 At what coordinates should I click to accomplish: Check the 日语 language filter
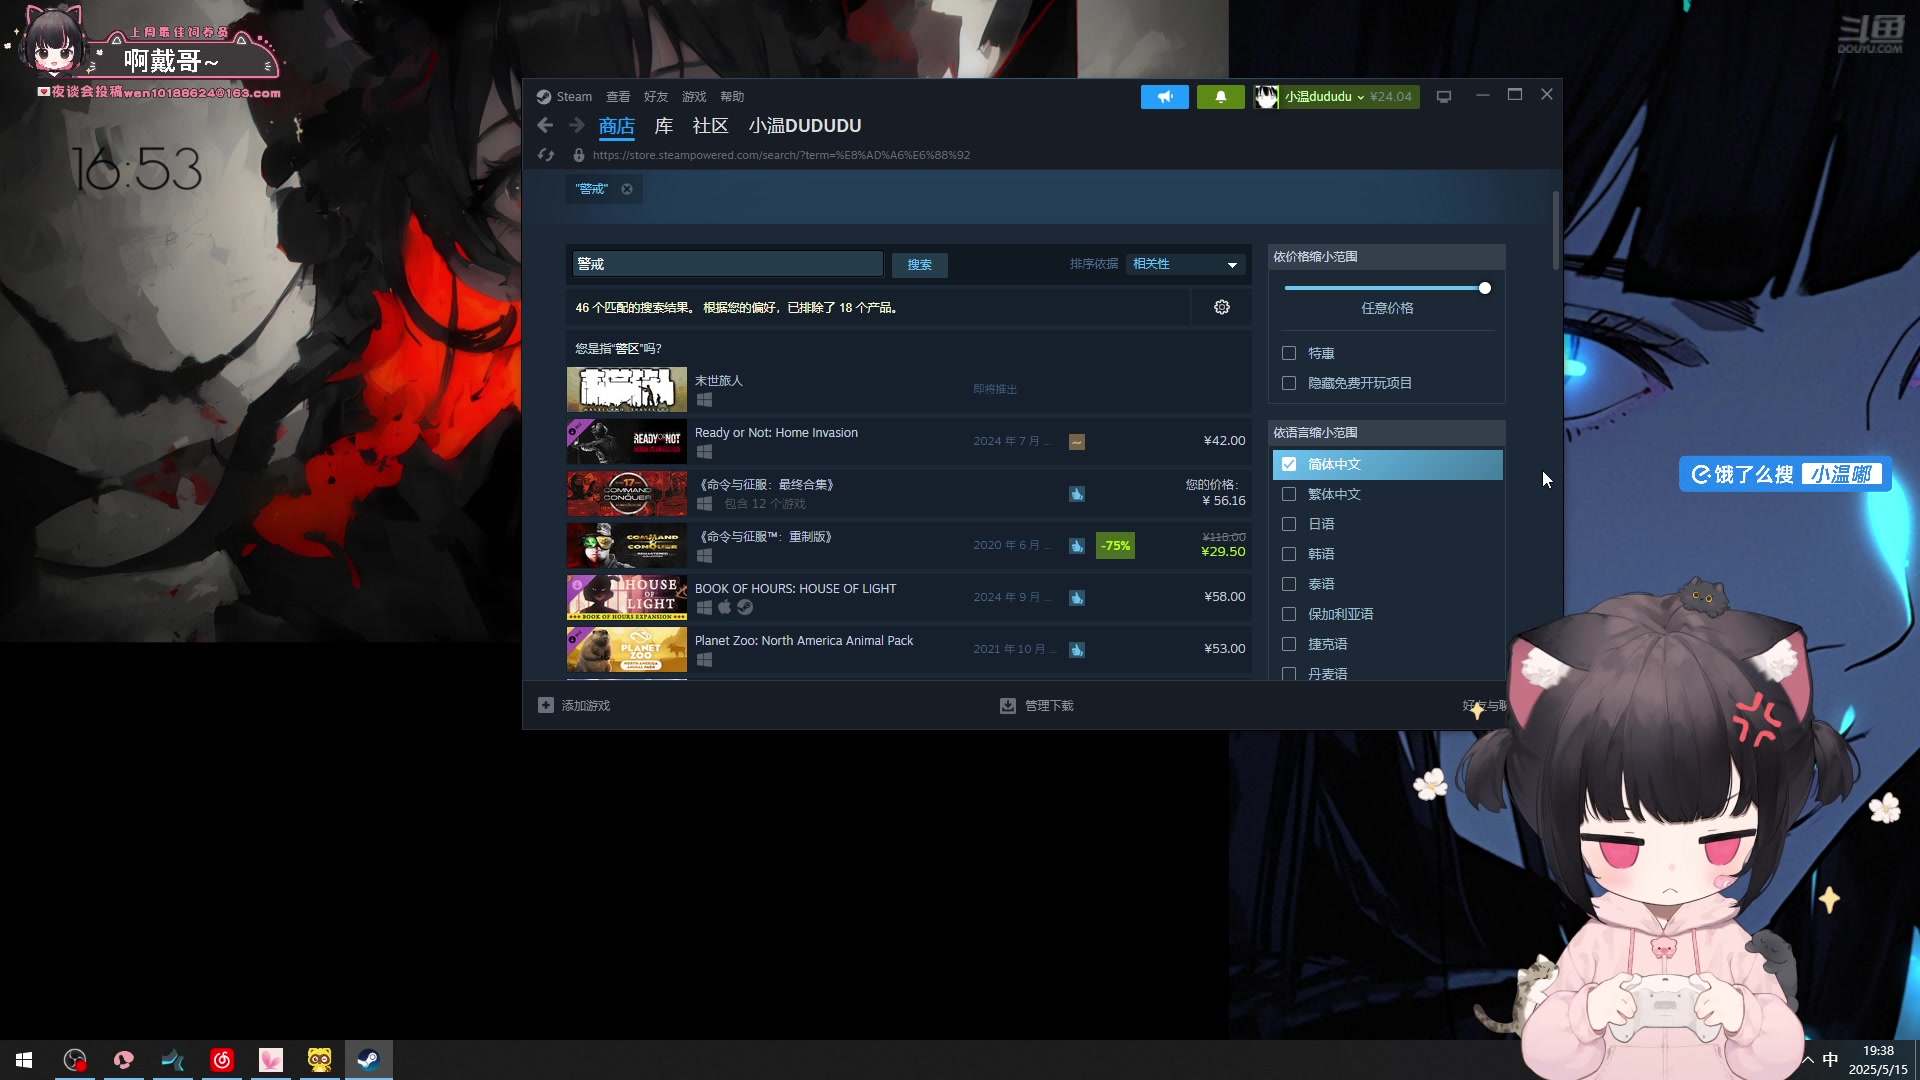[1289, 524]
